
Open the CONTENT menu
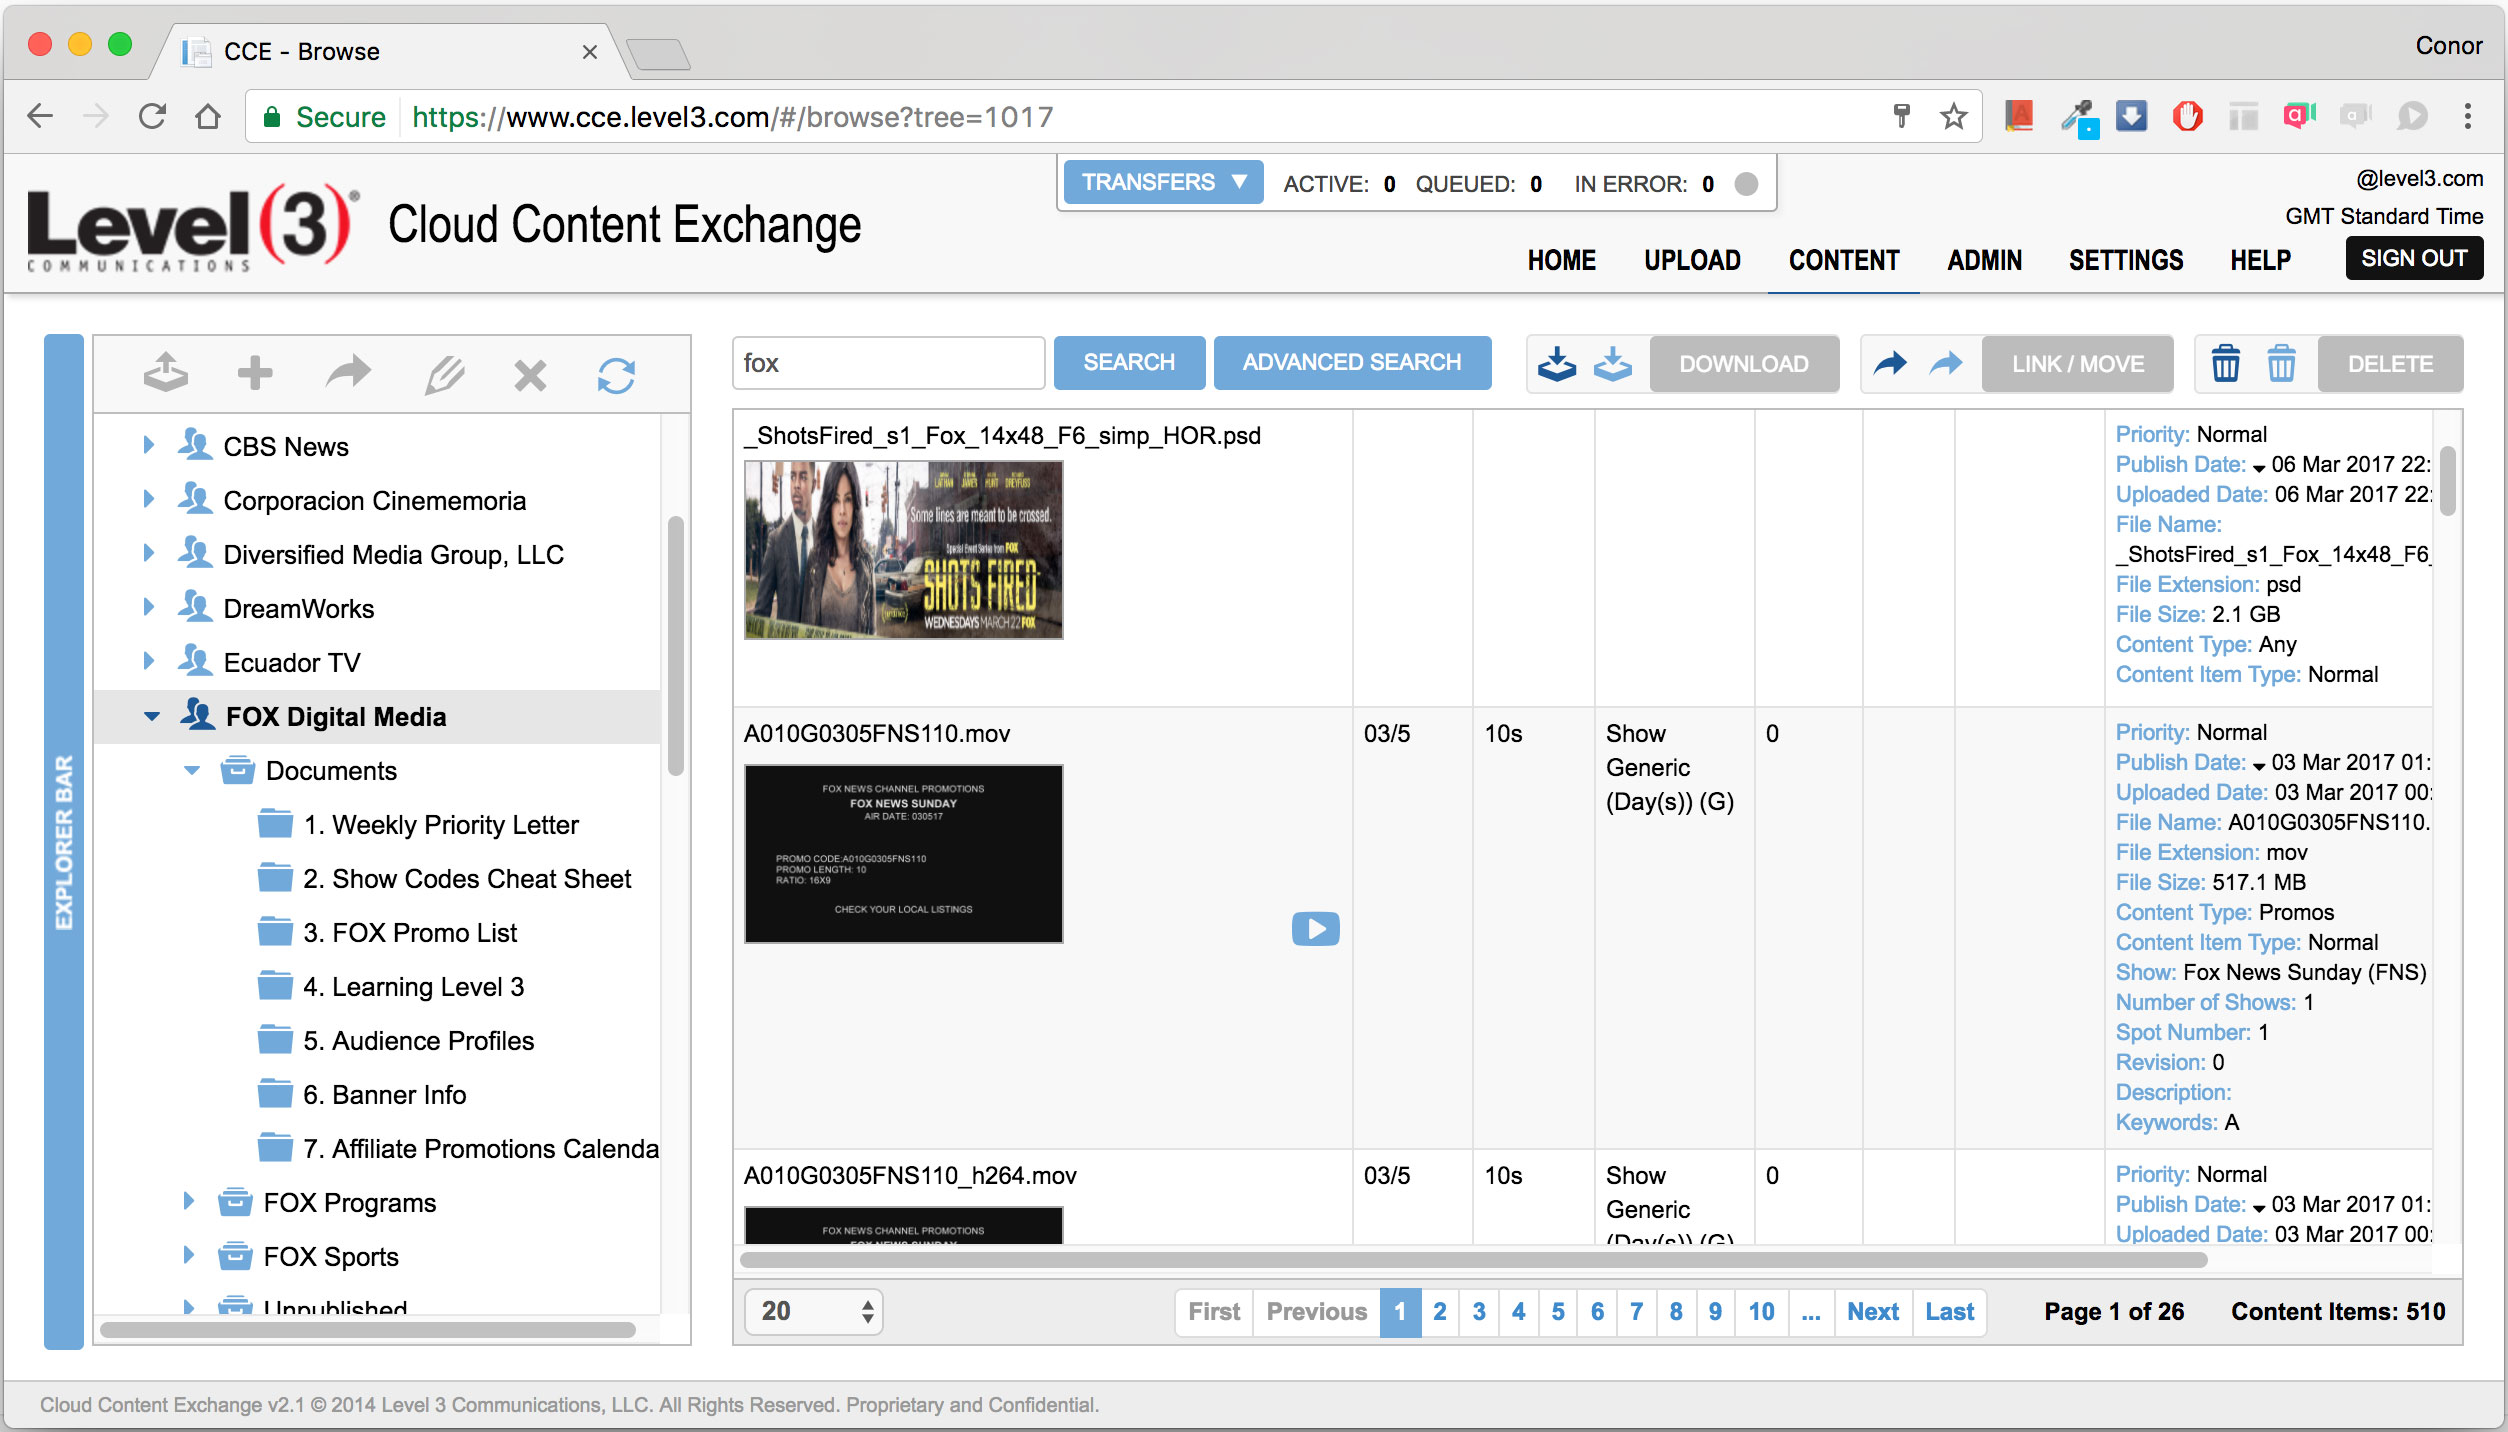pyautogui.click(x=1843, y=260)
